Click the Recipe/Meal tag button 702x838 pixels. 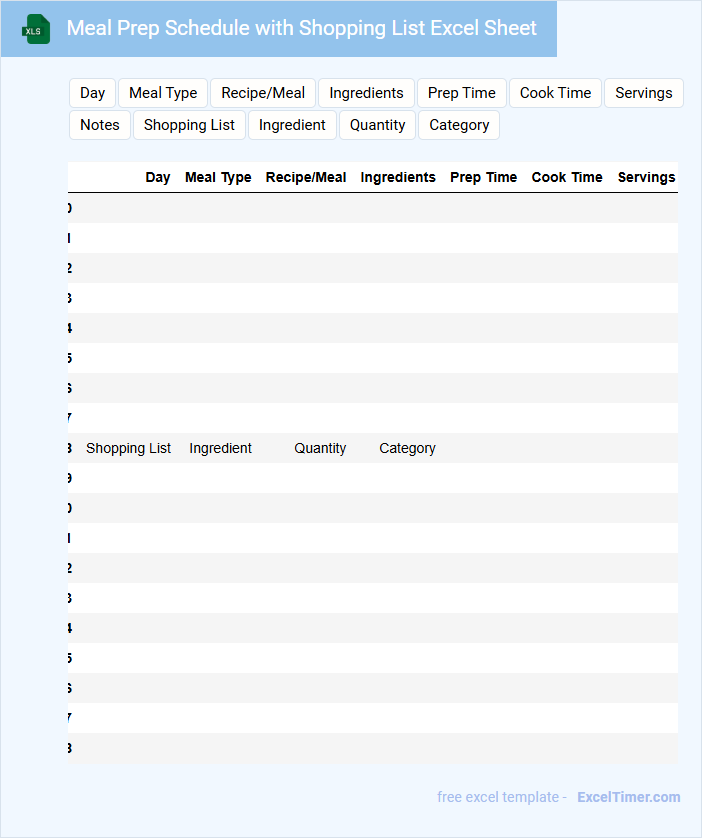(263, 93)
